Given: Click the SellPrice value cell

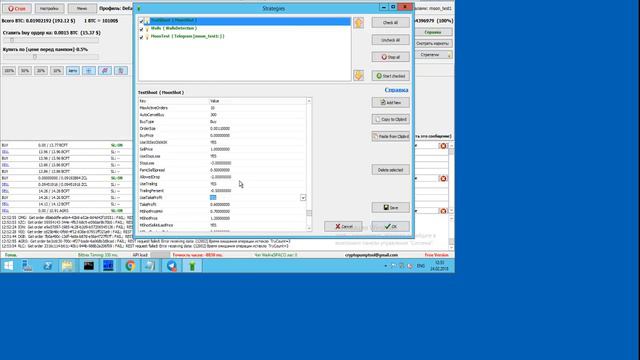Looking at the screenshot, I should [x=257, y=149].
